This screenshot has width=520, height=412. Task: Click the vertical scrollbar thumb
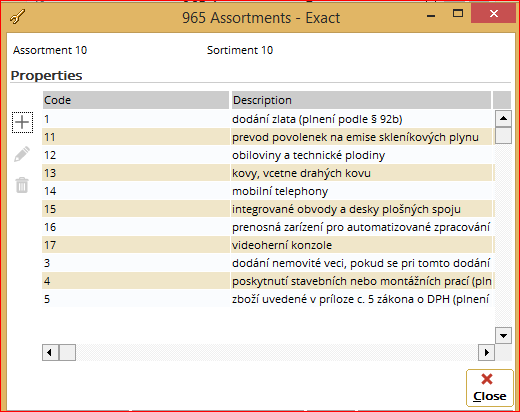point(503,135)
